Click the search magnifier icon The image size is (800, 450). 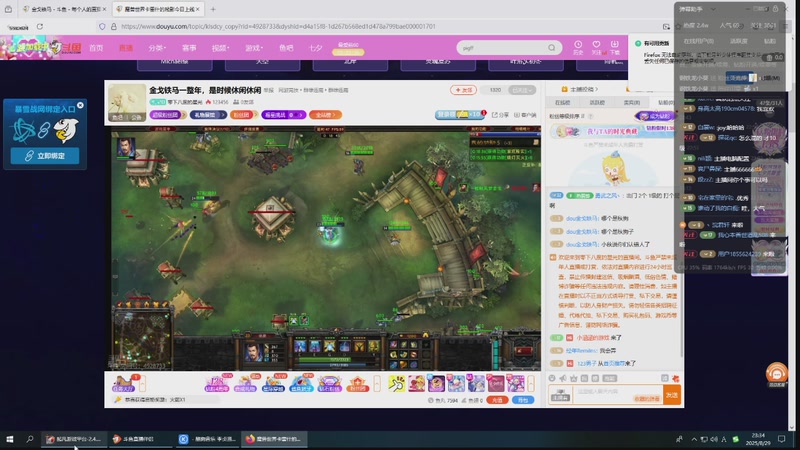552,47
